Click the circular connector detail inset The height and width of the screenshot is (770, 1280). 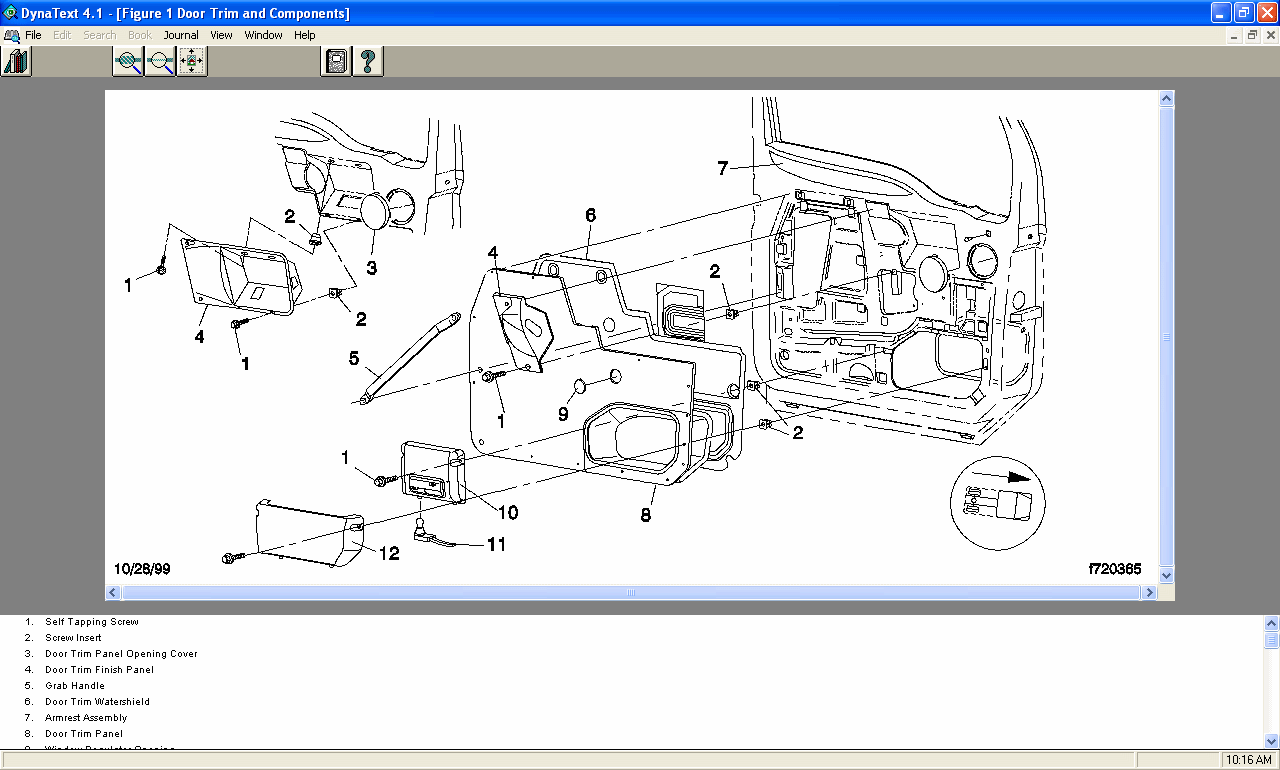point(997,503)
